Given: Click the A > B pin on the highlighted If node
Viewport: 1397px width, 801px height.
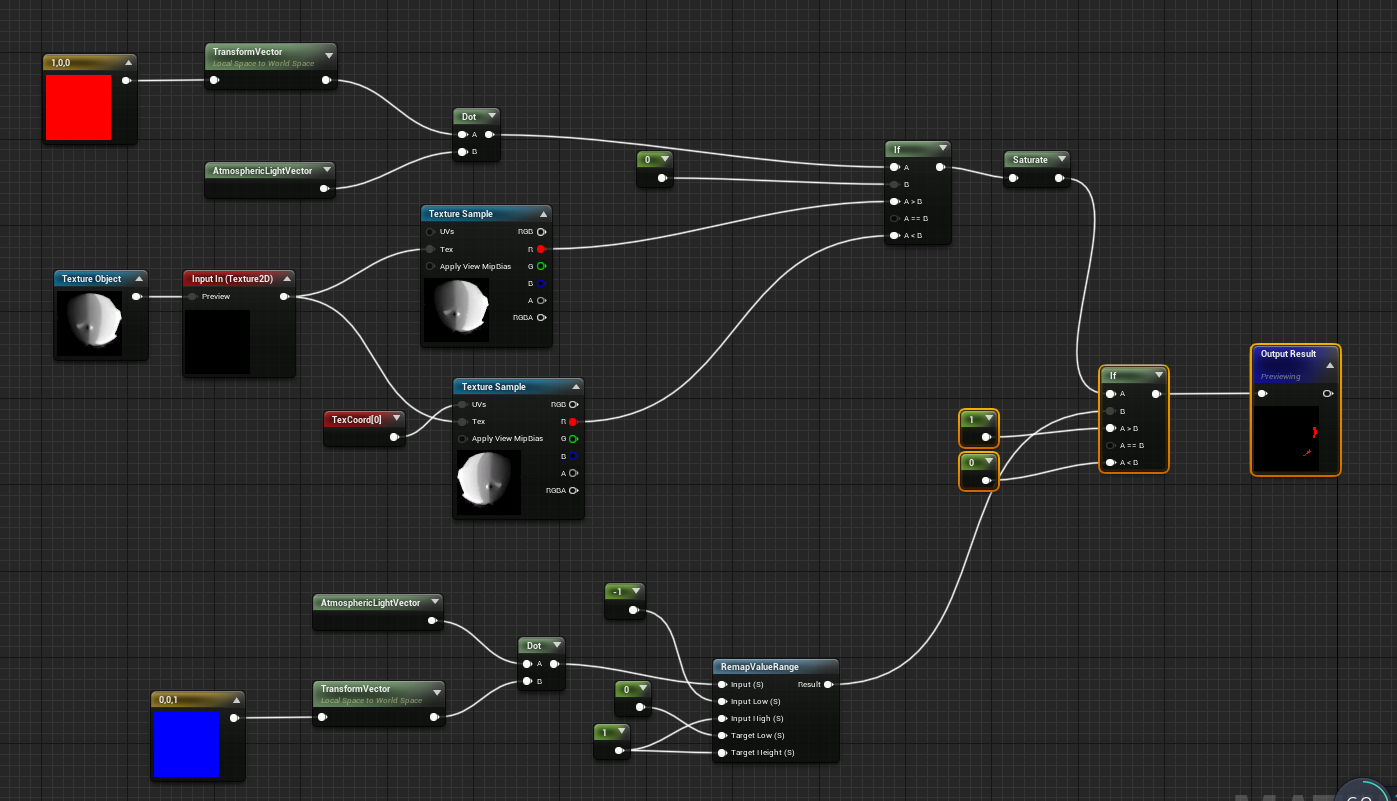Looking at the screenshot, I should pos(1110,427).
